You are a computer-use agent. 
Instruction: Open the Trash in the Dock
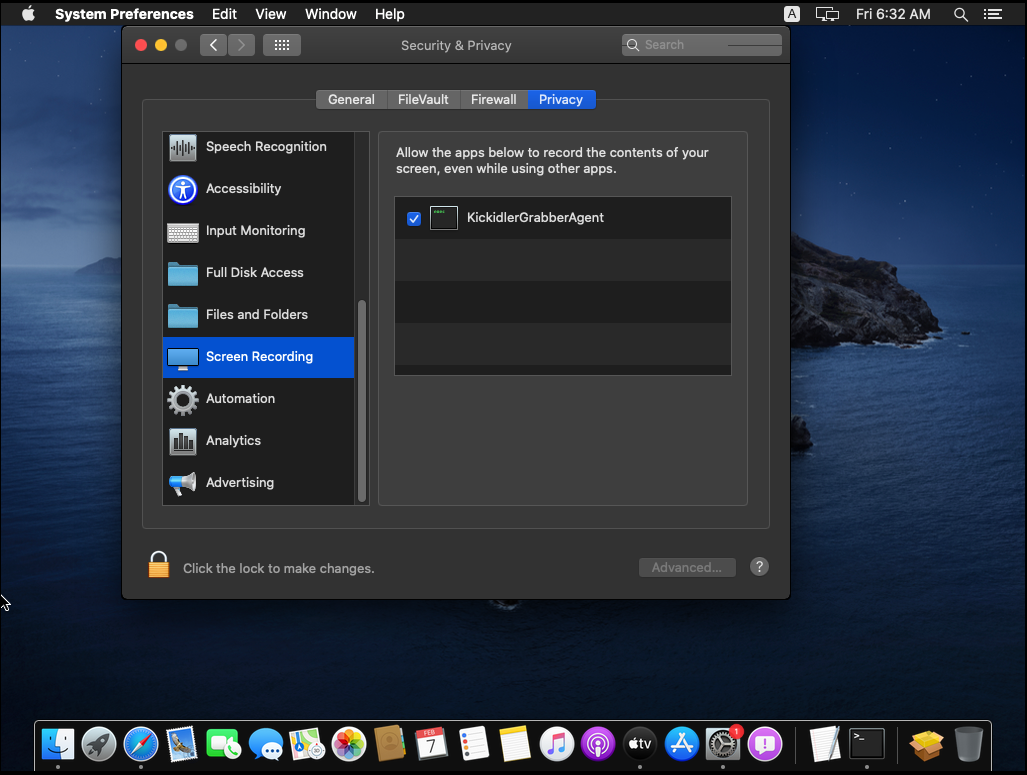(969, 744)
